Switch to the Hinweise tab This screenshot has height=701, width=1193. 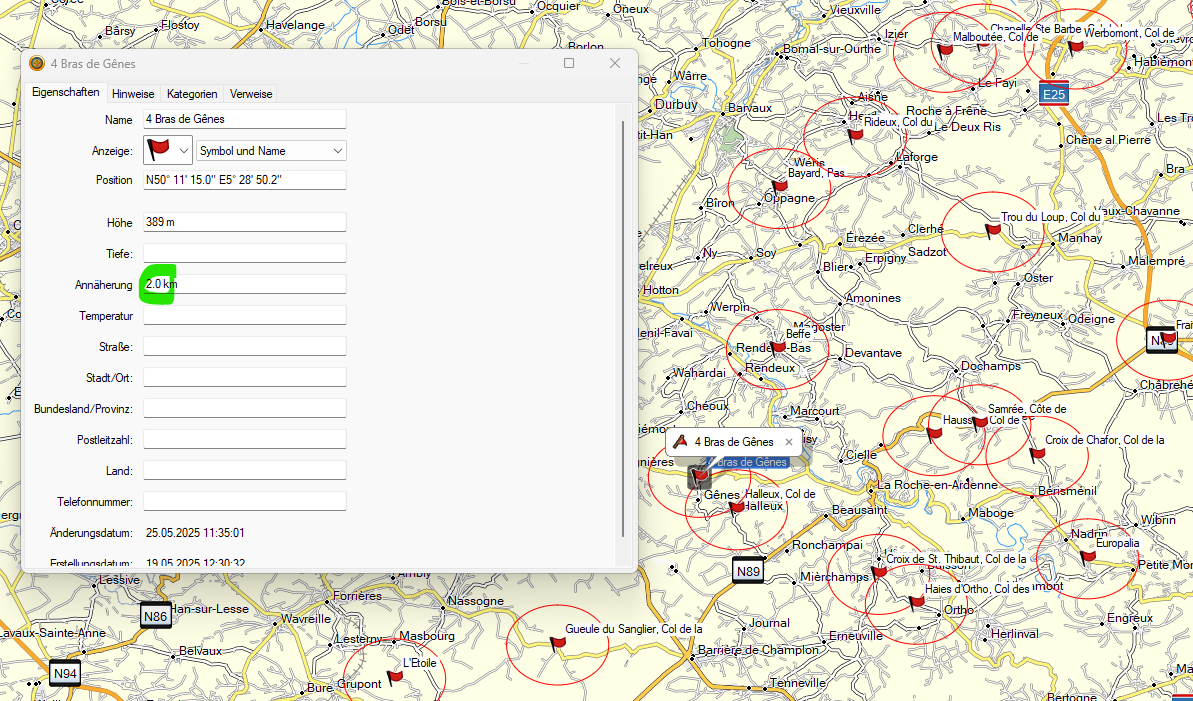(x=133, y=94)
